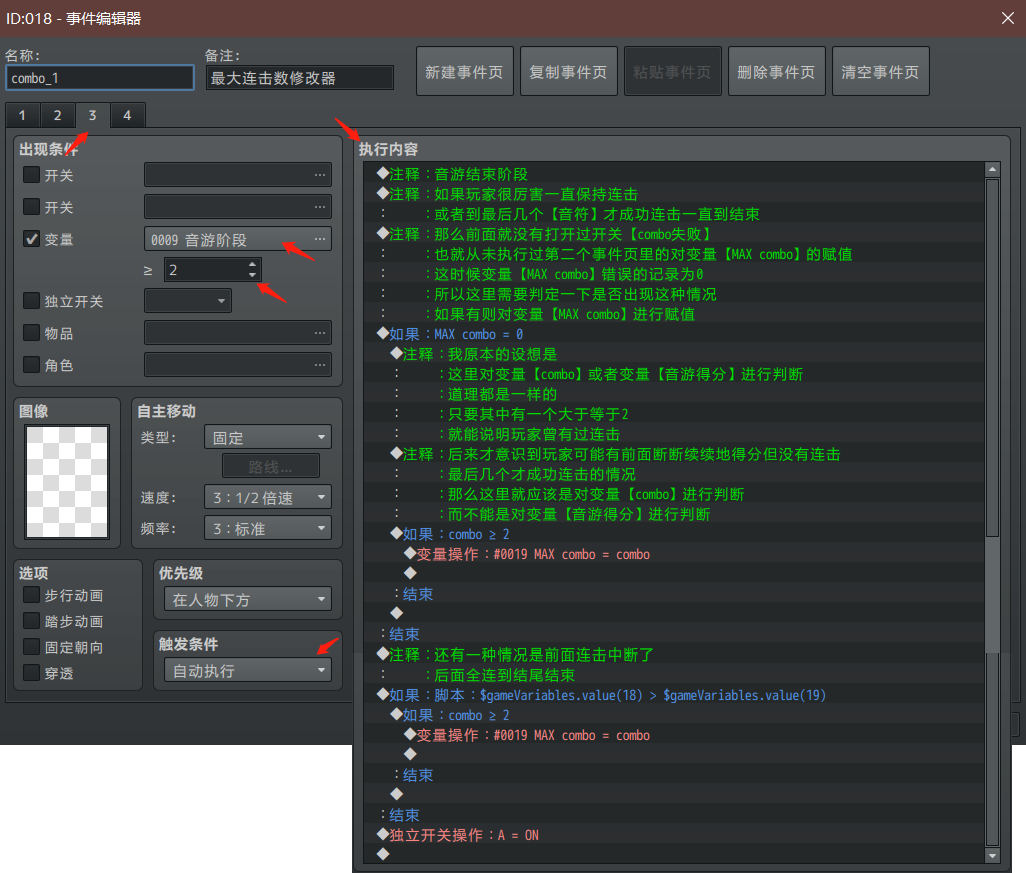Tick the 角色 condition checkbox
This screenshot has width=1026, height=873.
(x=31, y=365)
